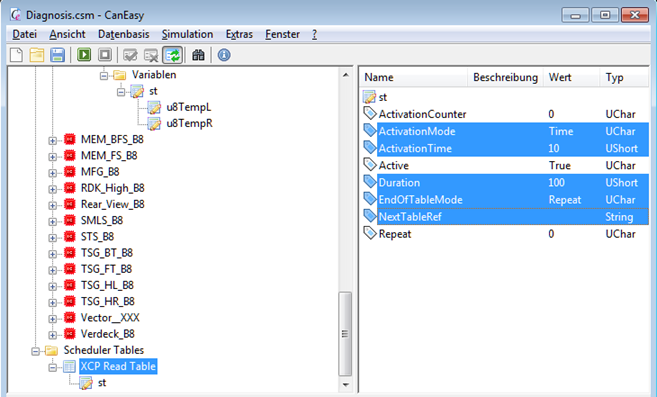Expand the RDK_High_B8 node
Screen dimensions: 657x397
[52, 189]
